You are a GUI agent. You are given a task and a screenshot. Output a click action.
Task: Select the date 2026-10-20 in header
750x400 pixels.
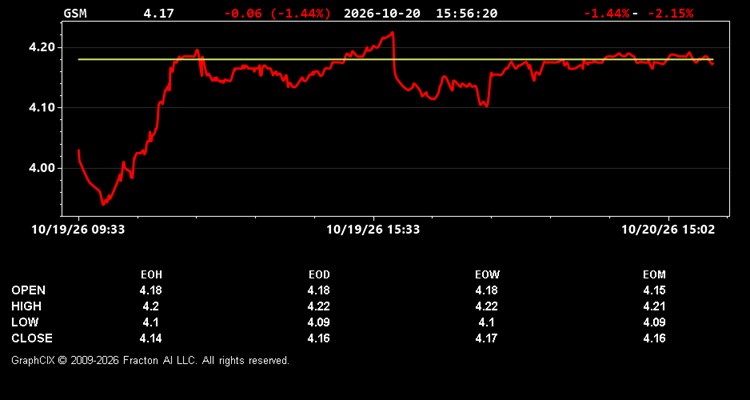point(382,13)
